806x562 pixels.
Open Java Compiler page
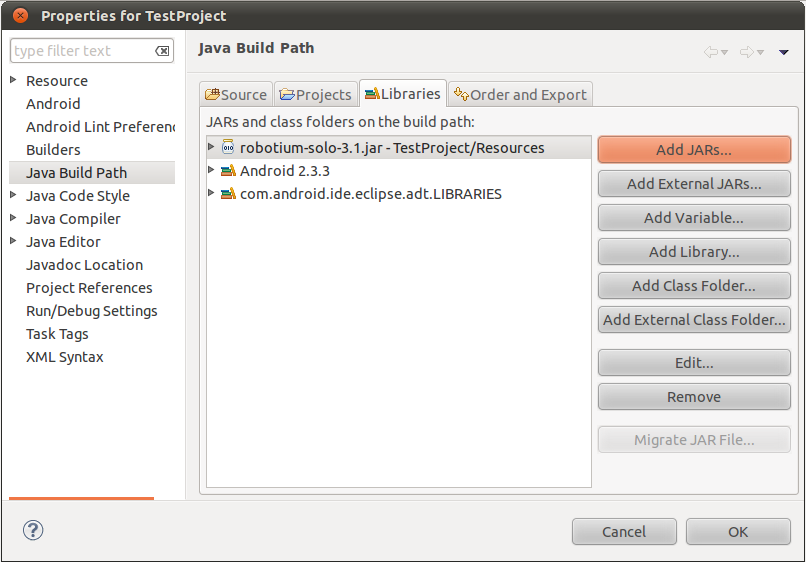pyautogui.click(x=74, y=219)
